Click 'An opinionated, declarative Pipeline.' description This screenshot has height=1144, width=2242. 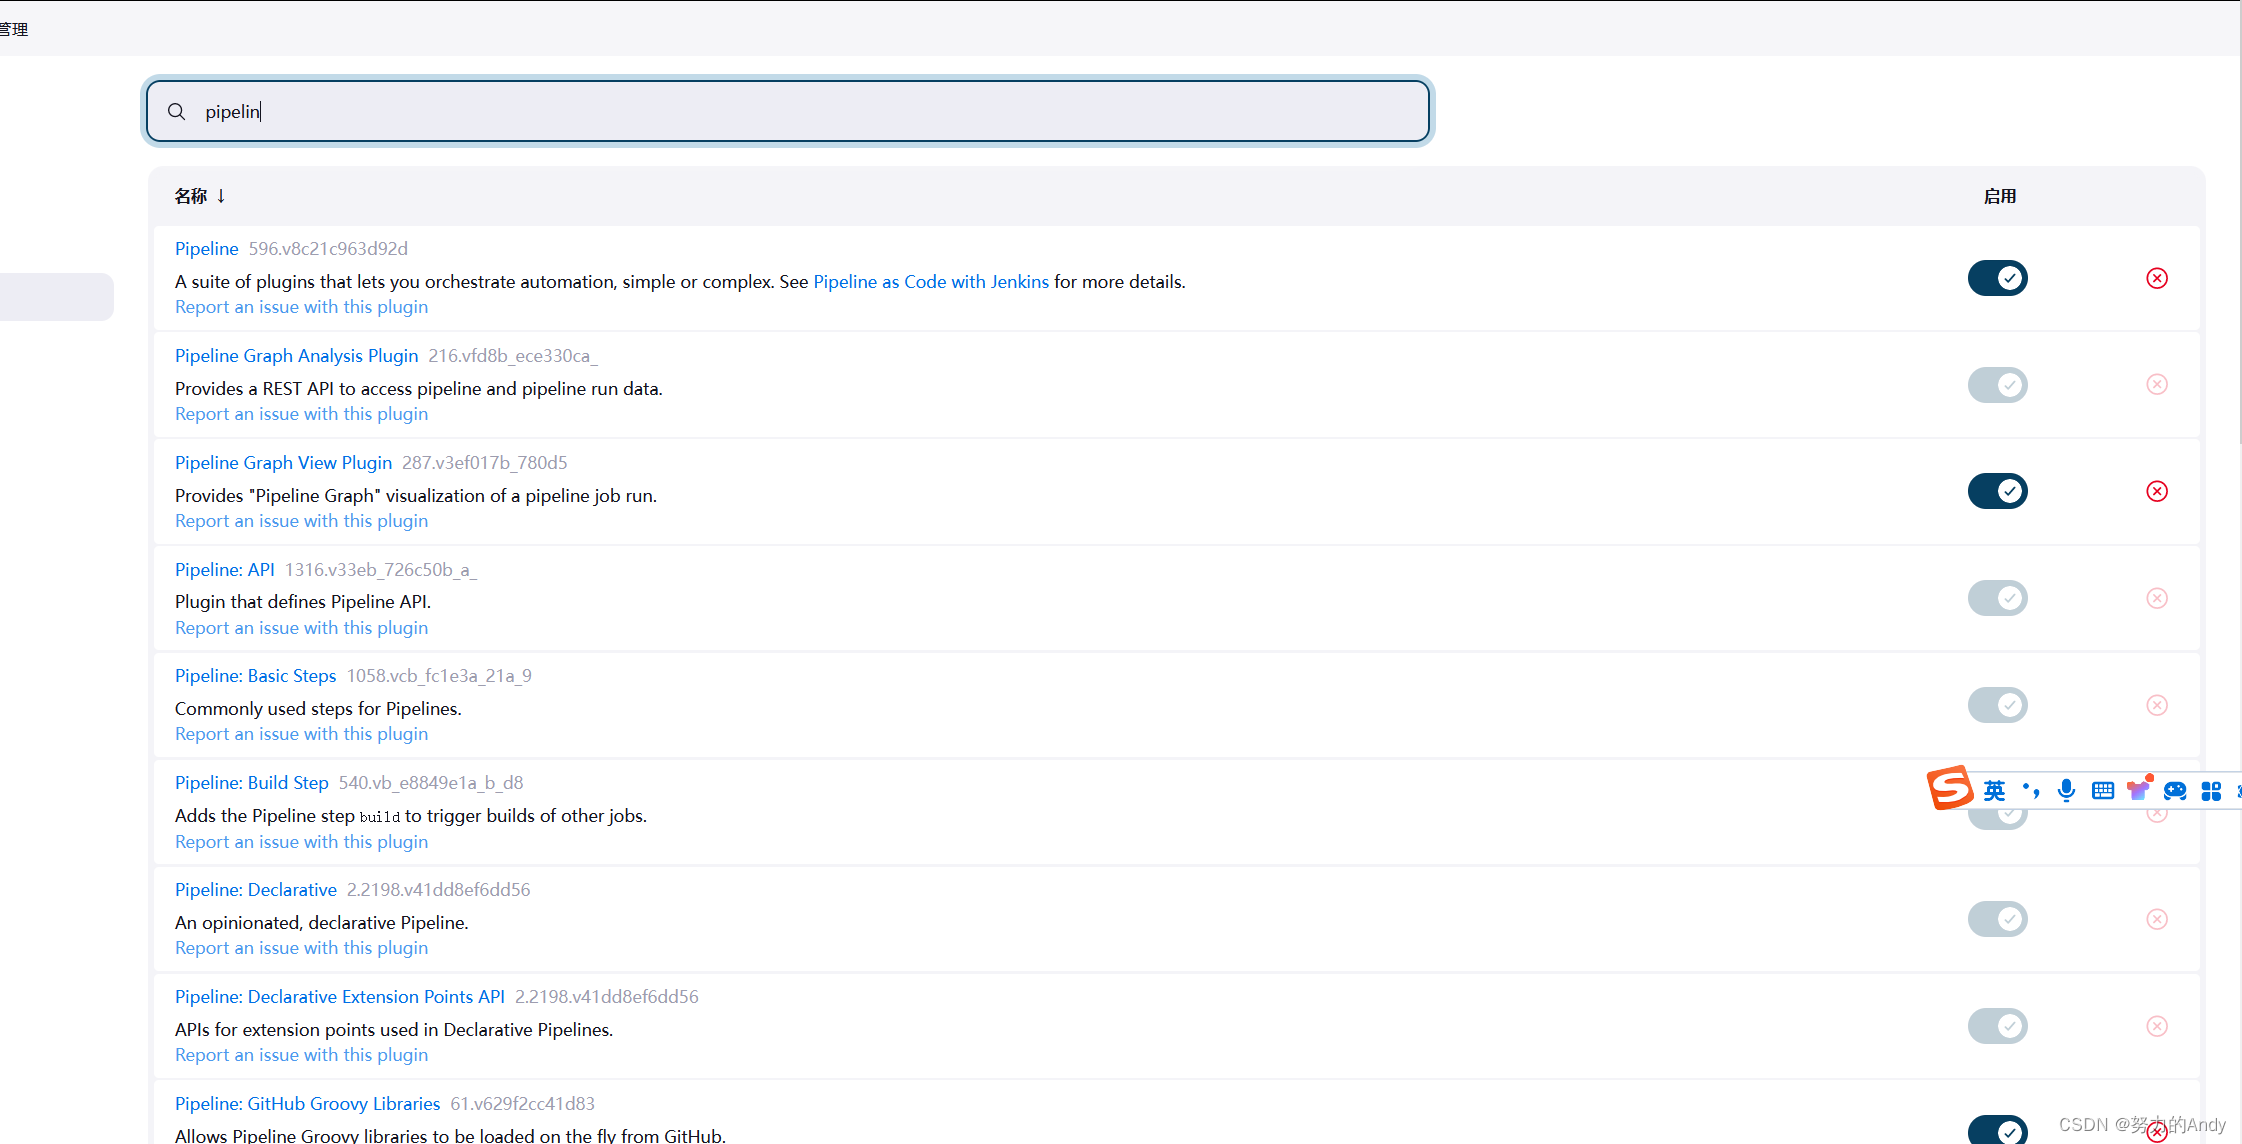pos(322,923)
